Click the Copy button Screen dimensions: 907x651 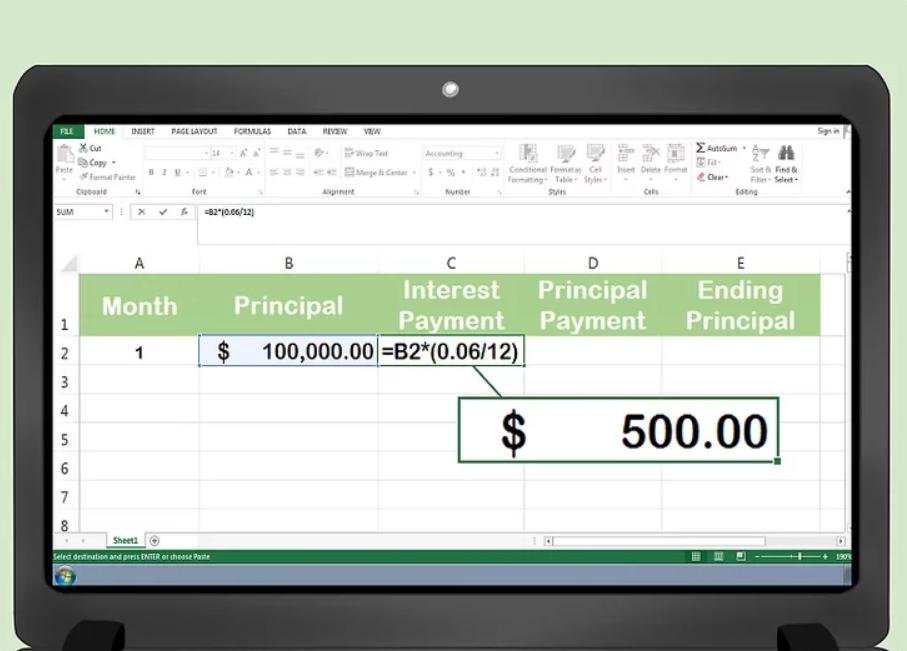click(93, 163)
